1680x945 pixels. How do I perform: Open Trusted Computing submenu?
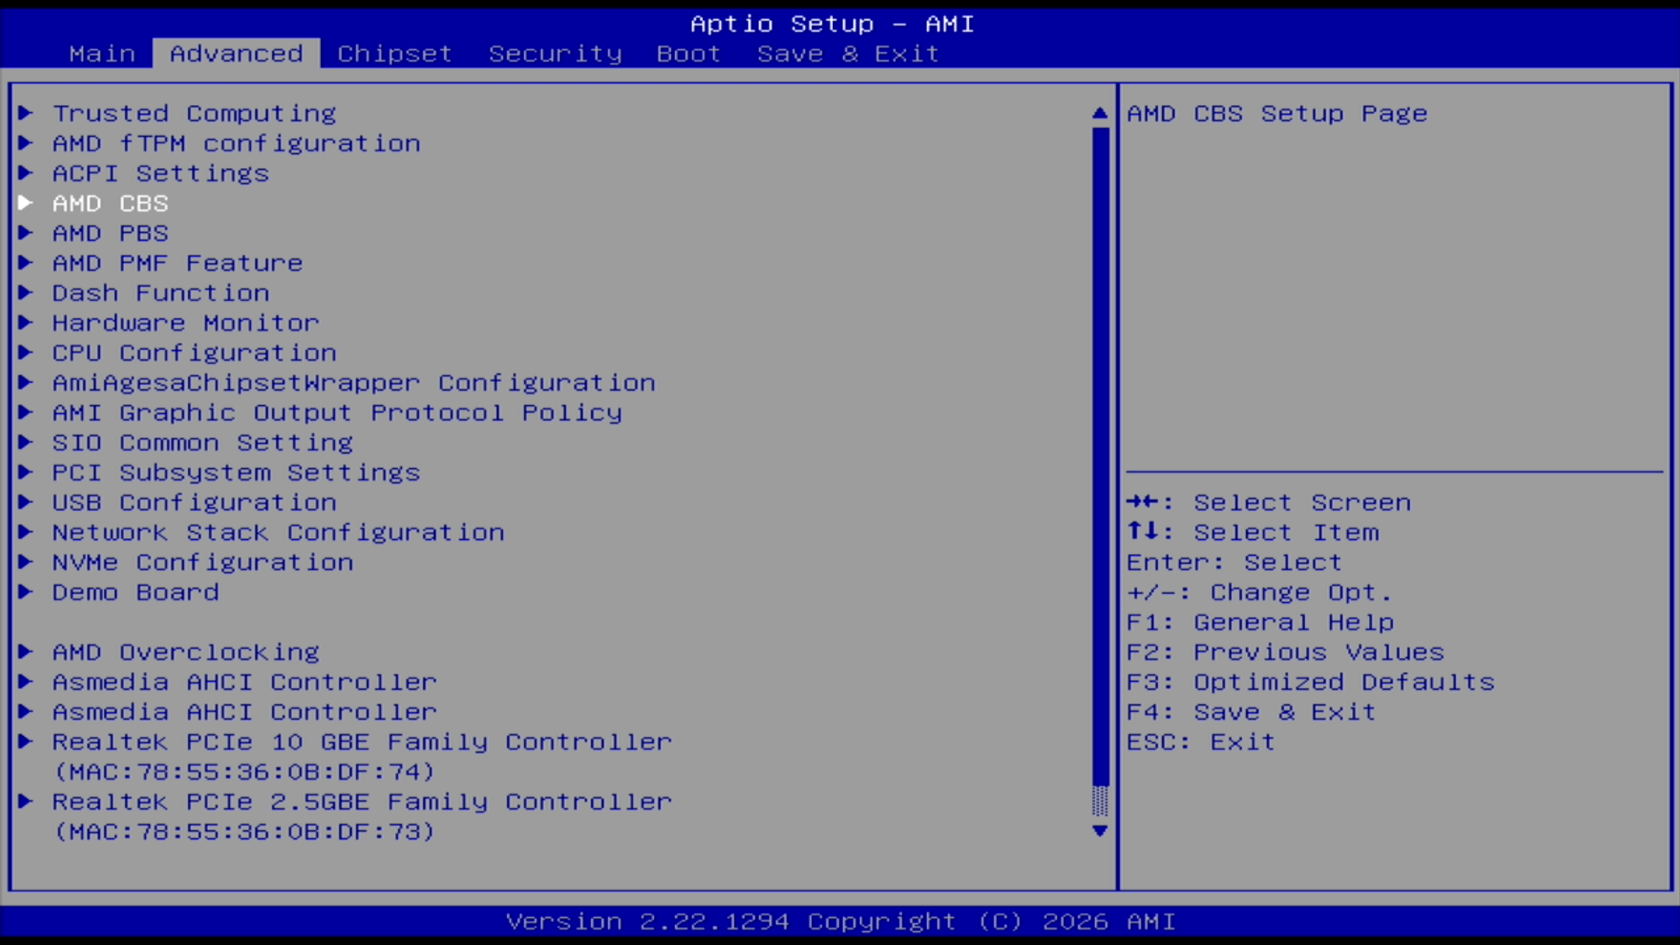click(x=194, y=114)
